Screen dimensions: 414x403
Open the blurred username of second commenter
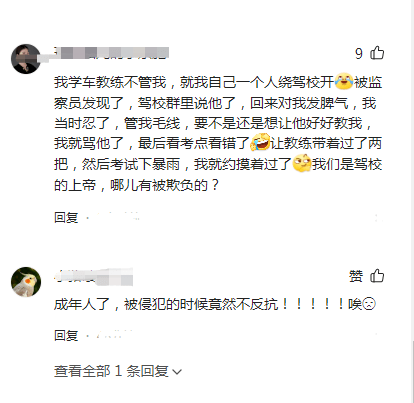coord(94,277)
